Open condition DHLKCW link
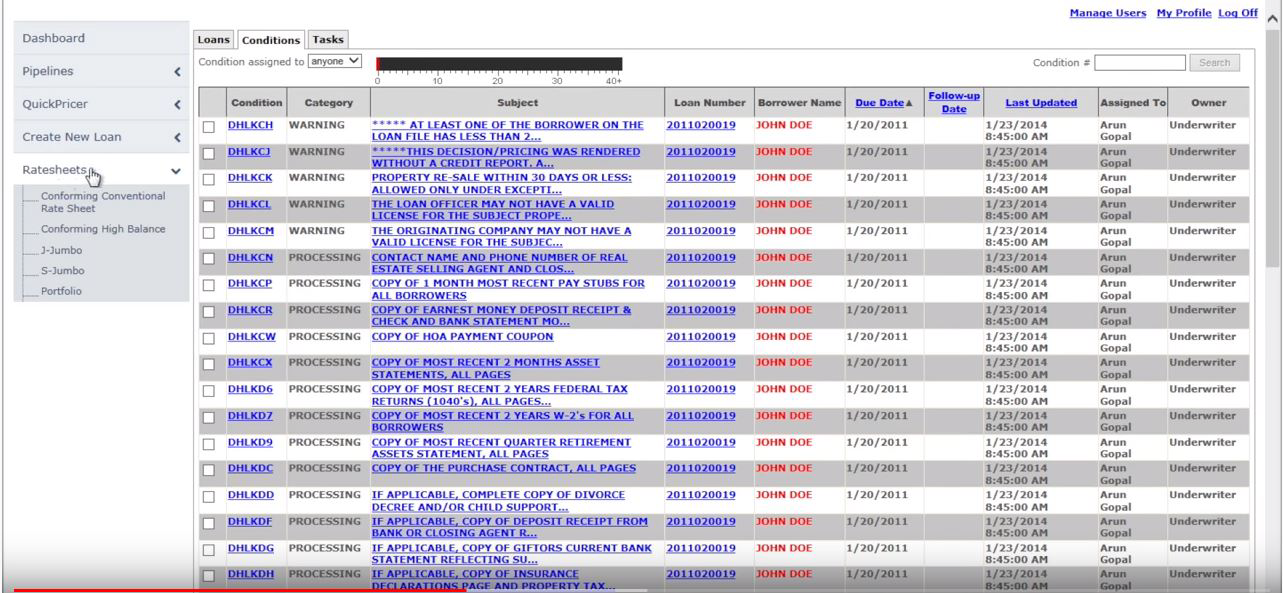Image resolution: width=1283 pixels, height=593 pixels. 250,337
